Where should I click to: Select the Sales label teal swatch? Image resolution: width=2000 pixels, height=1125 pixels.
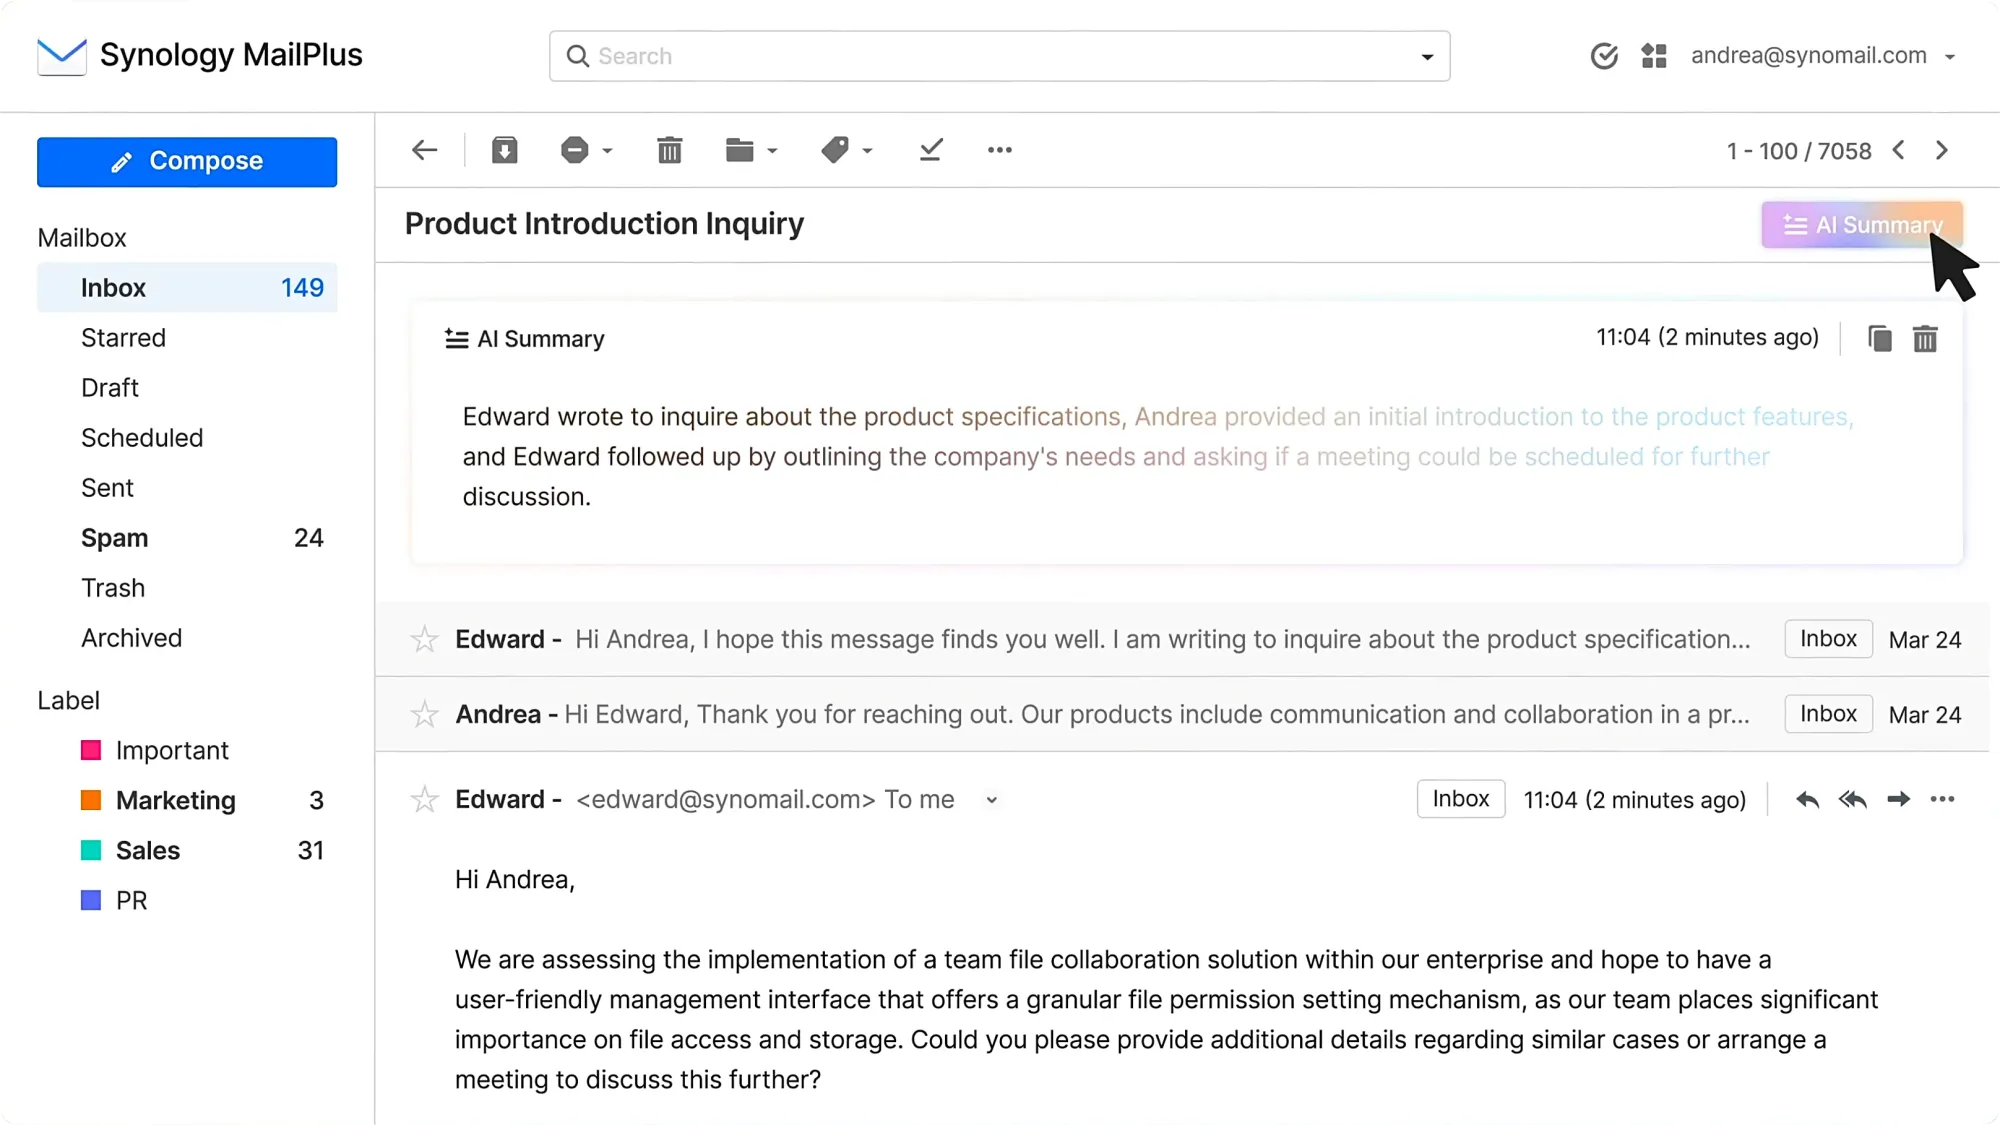(x=91, y=850)
